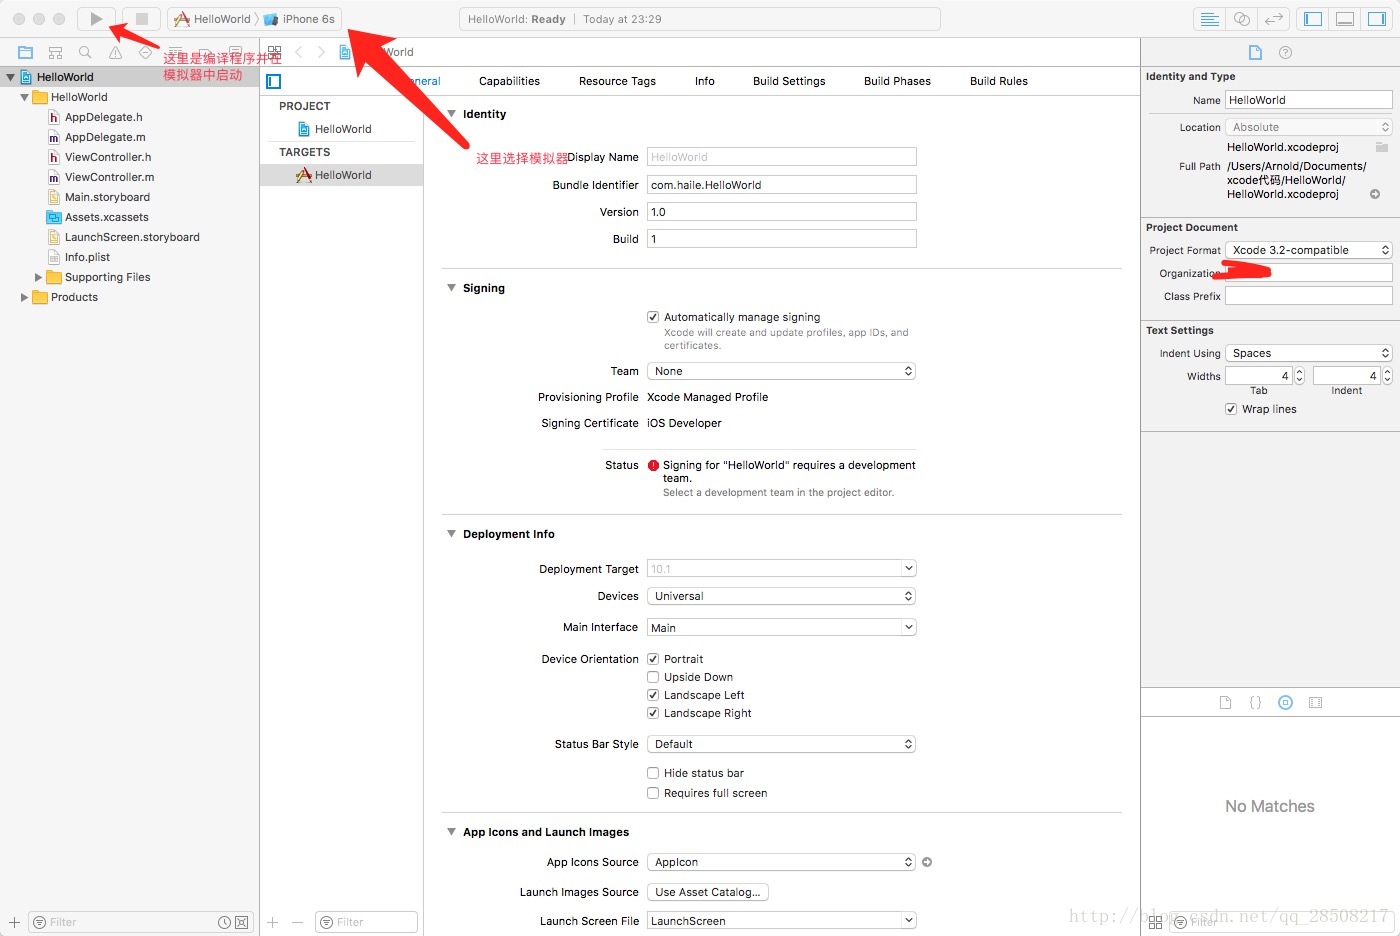The height and width of the screenshot is (936, 1400).
Task: Switch to the Info tab
Action: click(x=705, y=81)
